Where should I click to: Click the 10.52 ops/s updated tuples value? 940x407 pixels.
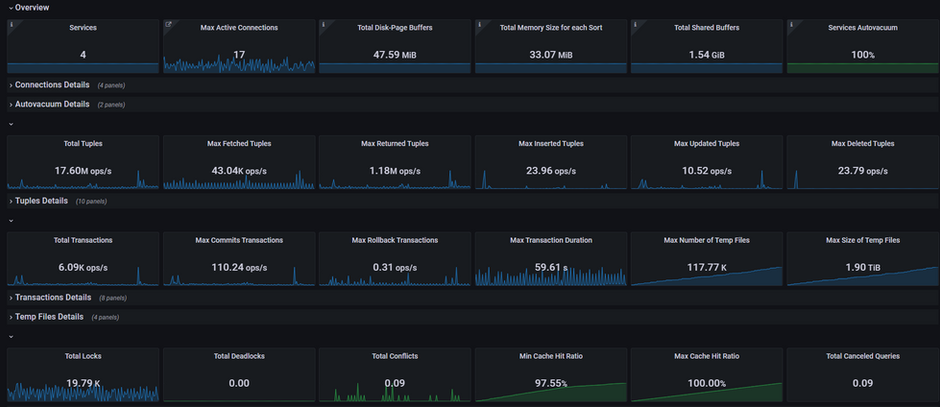tap(706, 171)
